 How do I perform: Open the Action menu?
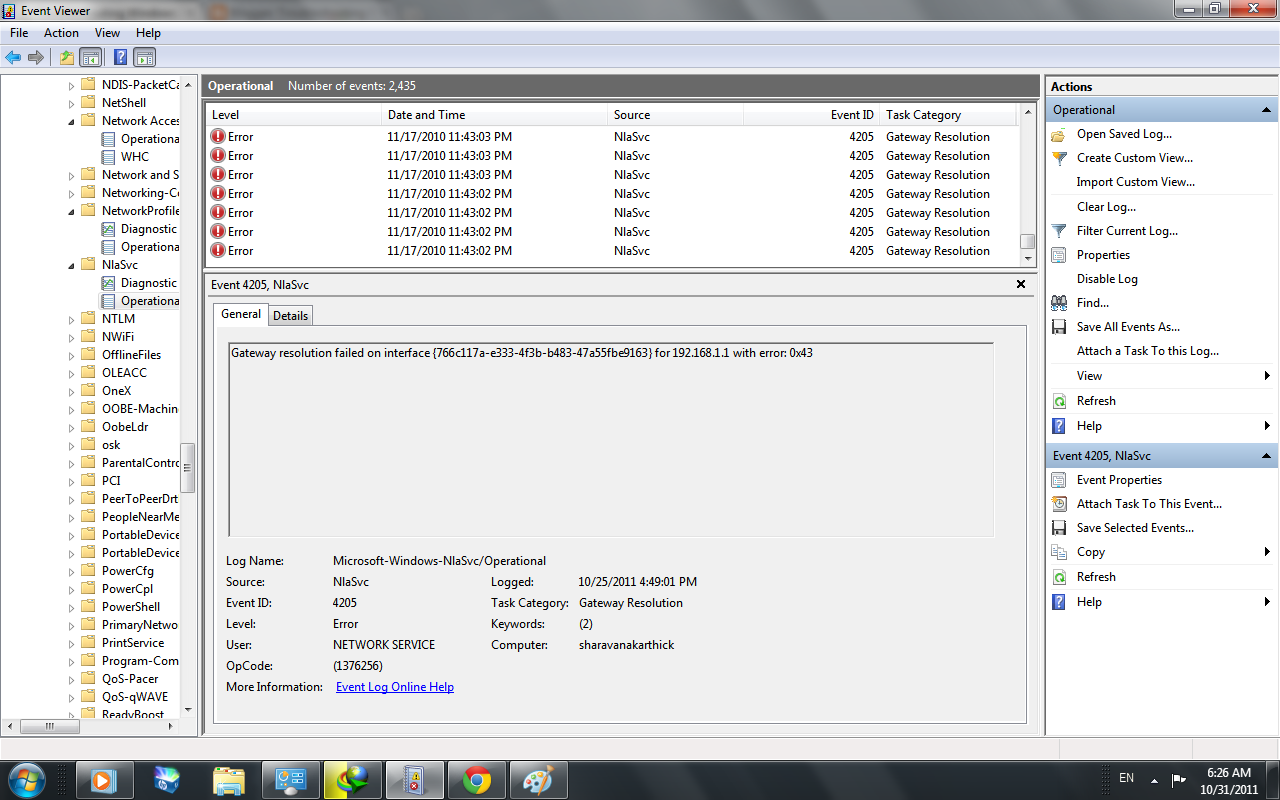(x=61, y=32)
